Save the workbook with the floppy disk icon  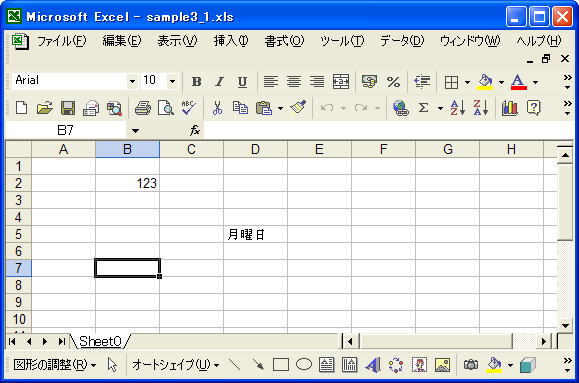click(x=68, y=108)
